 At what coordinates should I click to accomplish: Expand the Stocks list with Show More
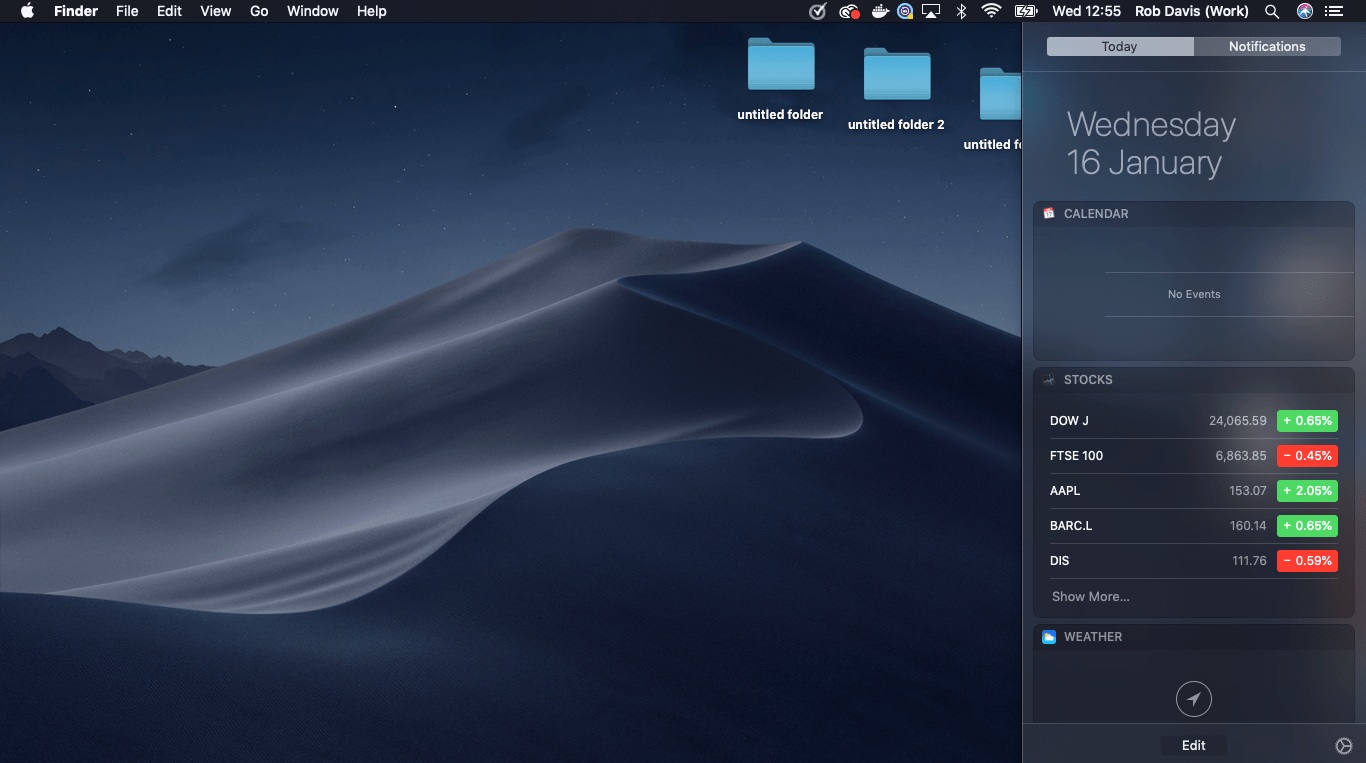[x=1090, y=596]
